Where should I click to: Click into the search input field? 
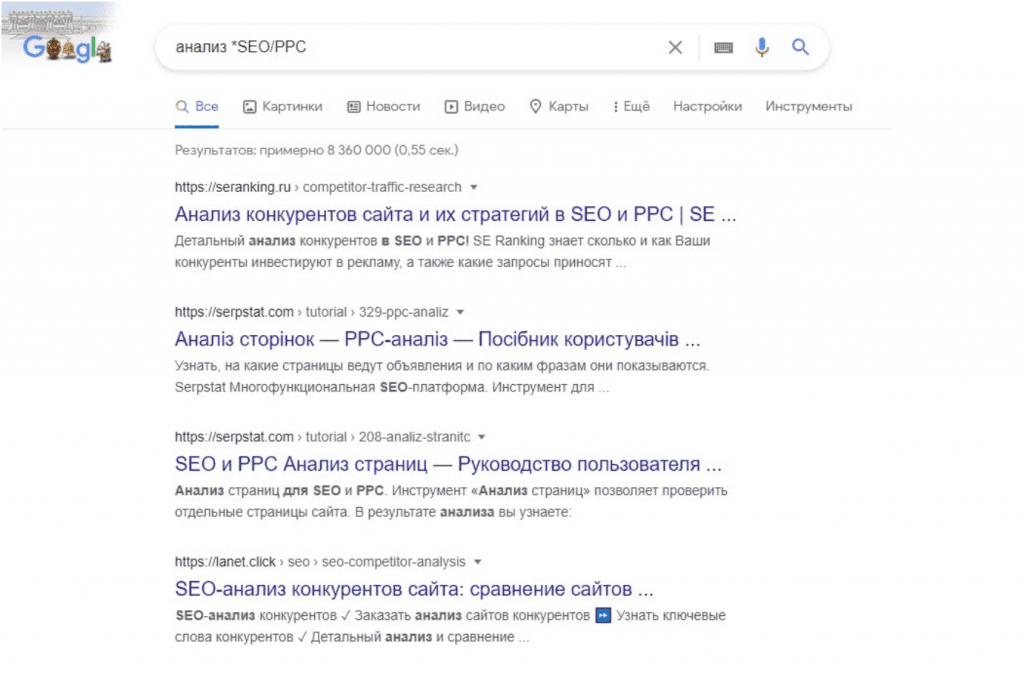[x=410, y=47]
